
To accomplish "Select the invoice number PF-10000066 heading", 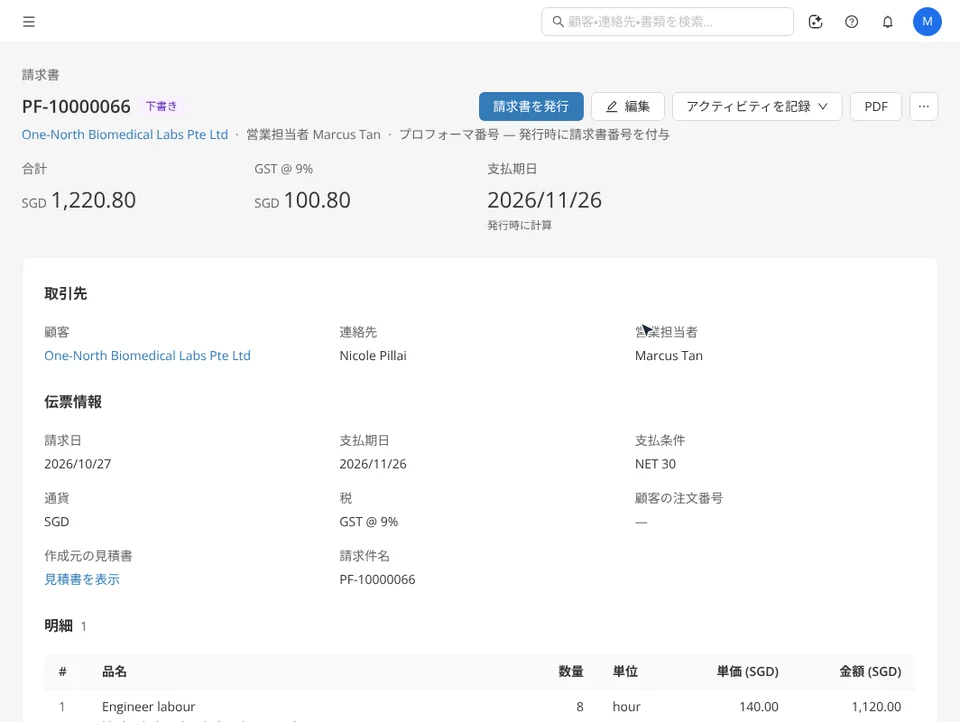I will tap(77, 107).
